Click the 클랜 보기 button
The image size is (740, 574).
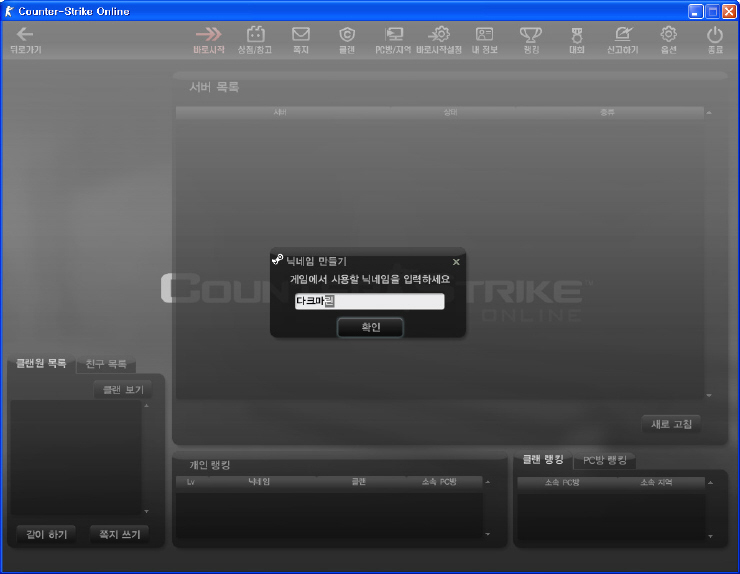(x=123, y=389)
